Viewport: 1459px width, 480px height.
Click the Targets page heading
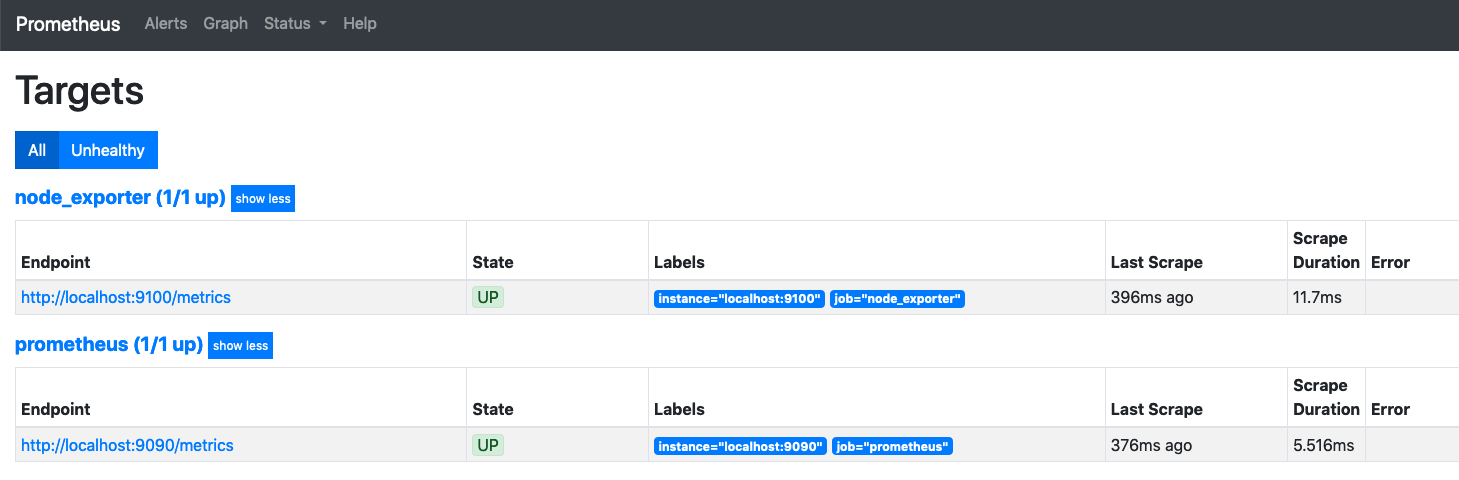point(80,91)
